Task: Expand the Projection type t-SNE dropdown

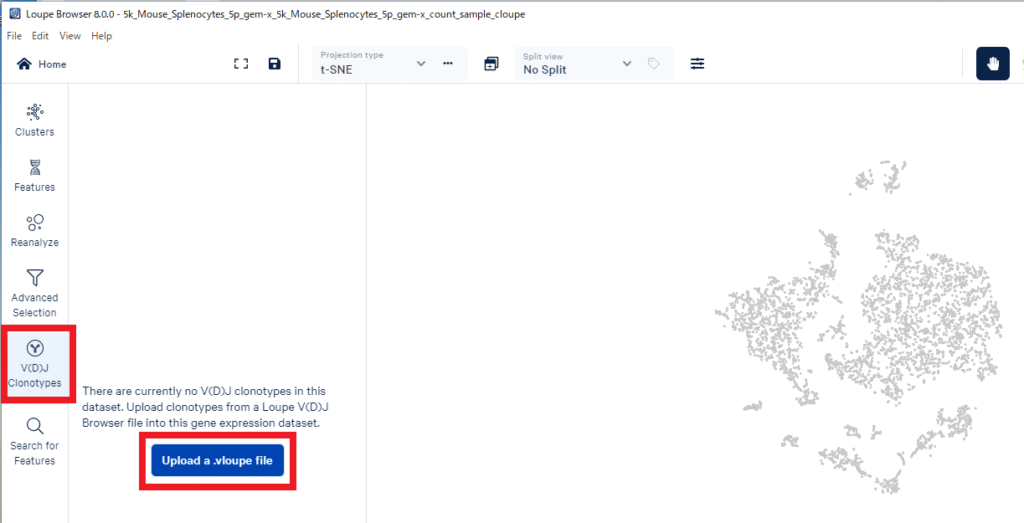Action: [421, 64]
